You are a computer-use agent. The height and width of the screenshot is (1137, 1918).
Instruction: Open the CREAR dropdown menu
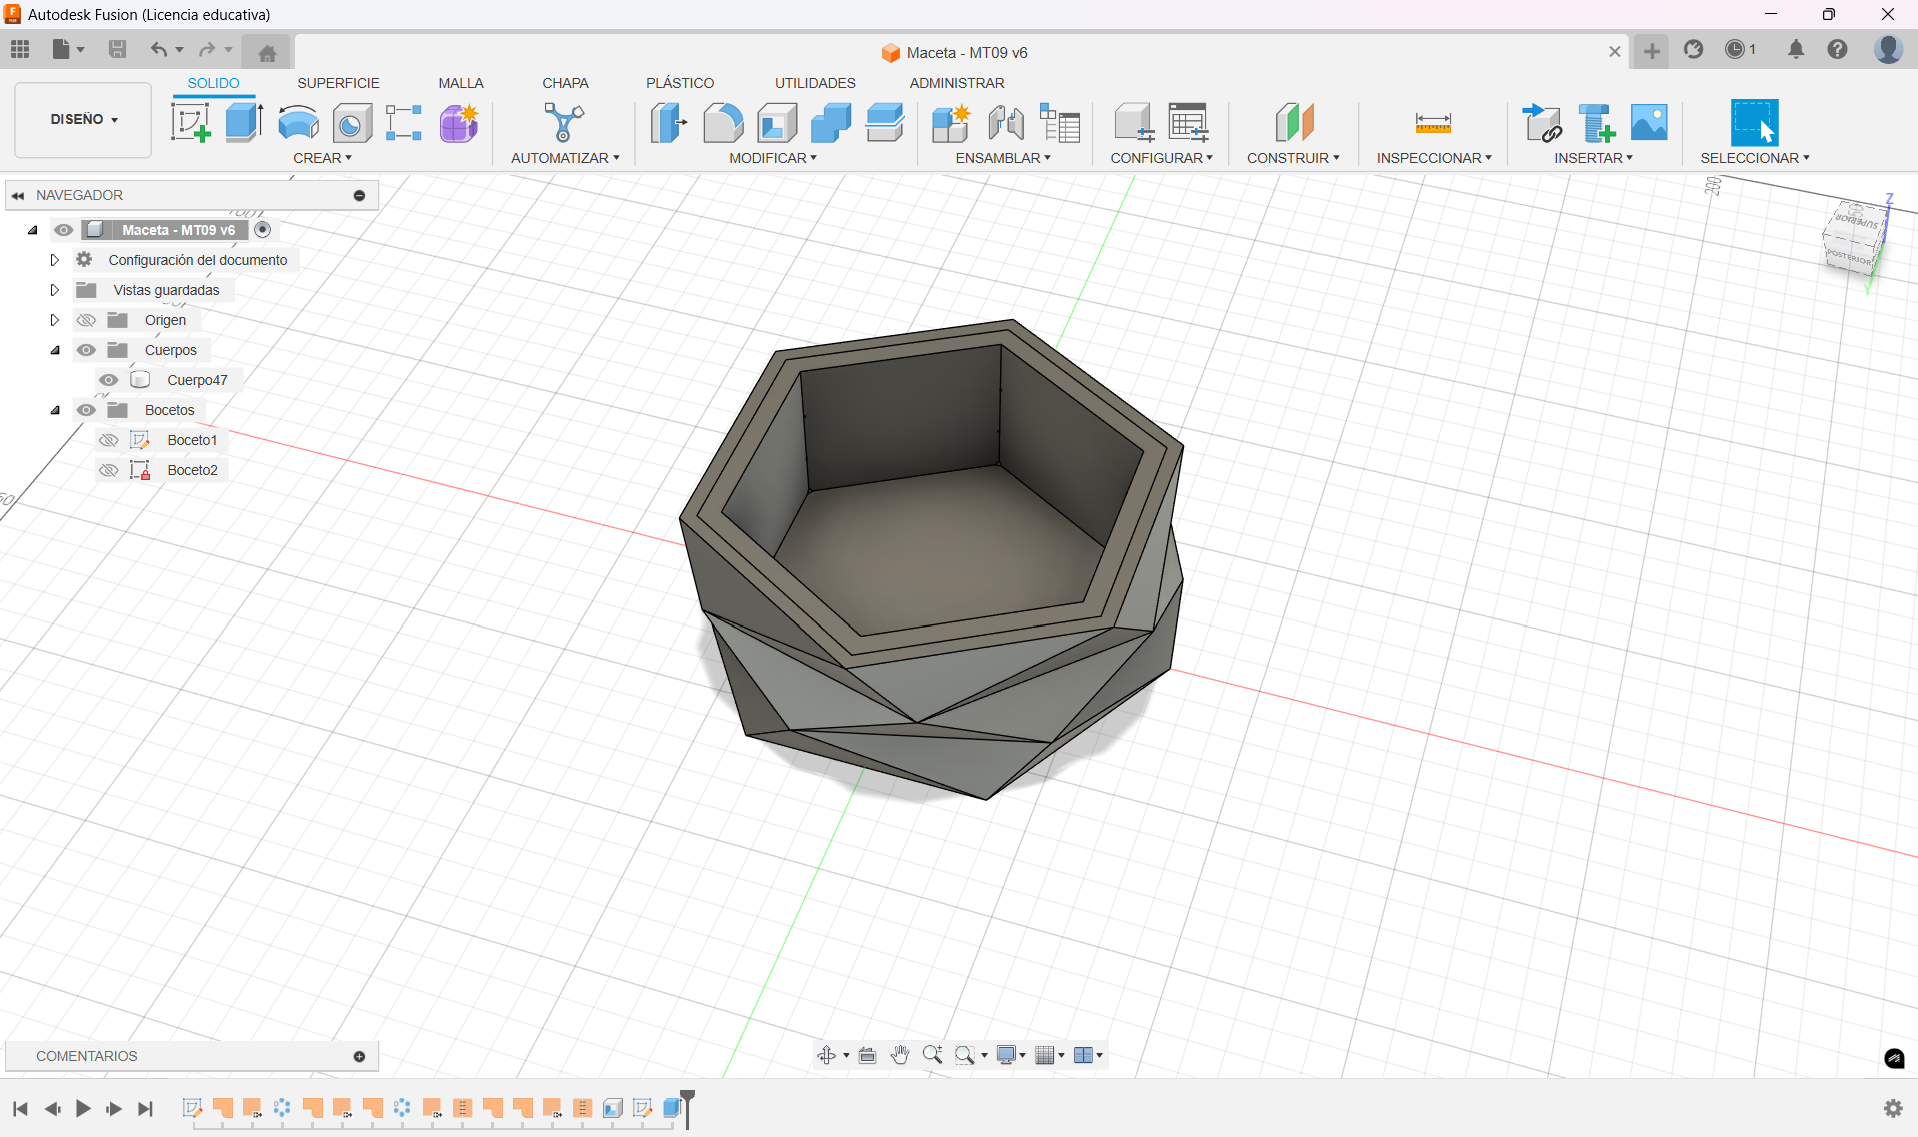(x=322, y=158)
